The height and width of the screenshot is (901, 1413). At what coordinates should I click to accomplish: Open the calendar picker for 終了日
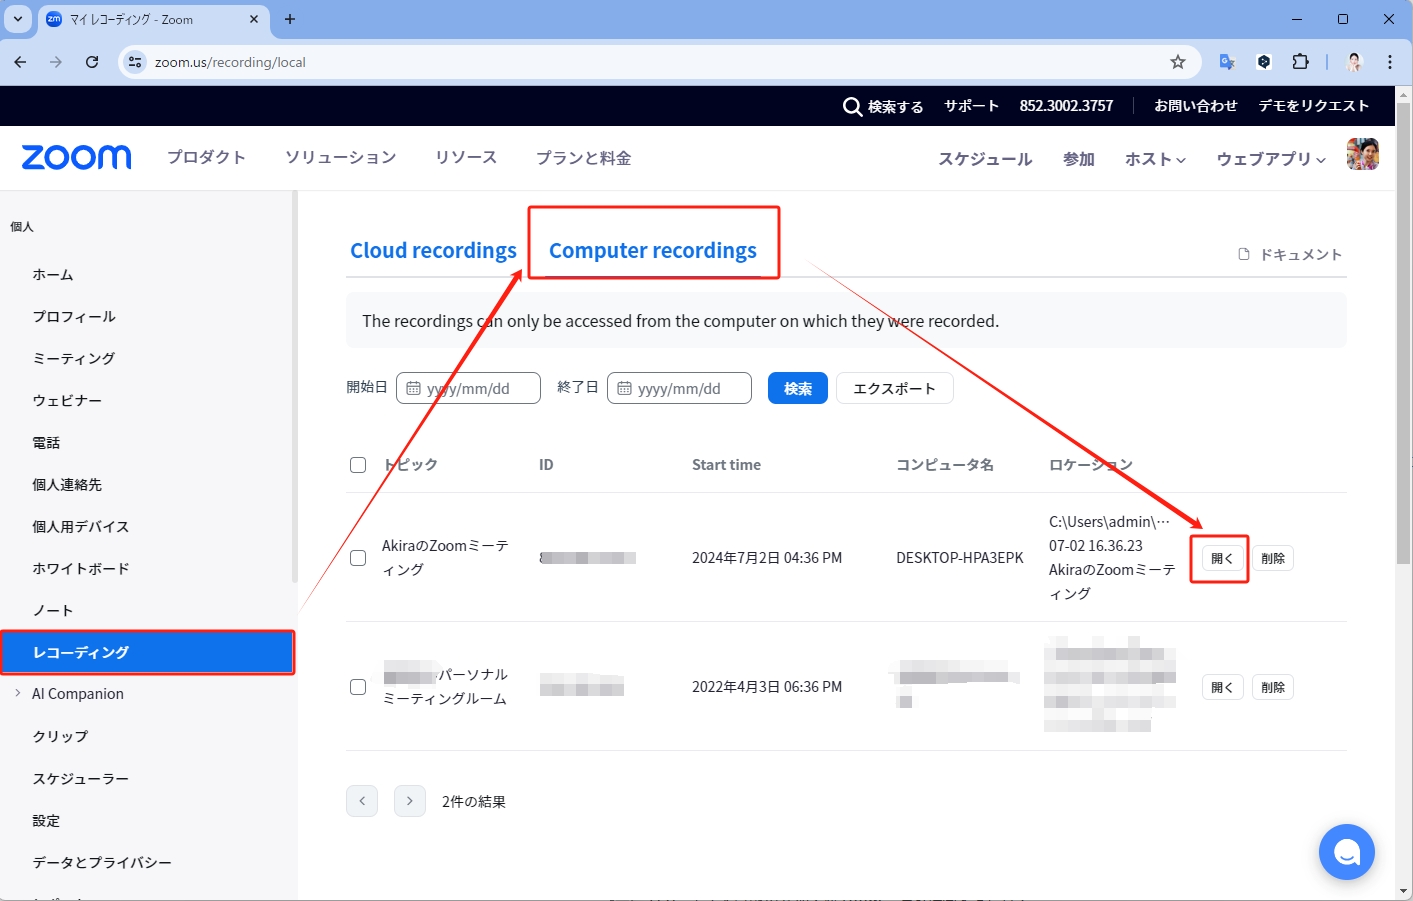(x=625, y=387)
